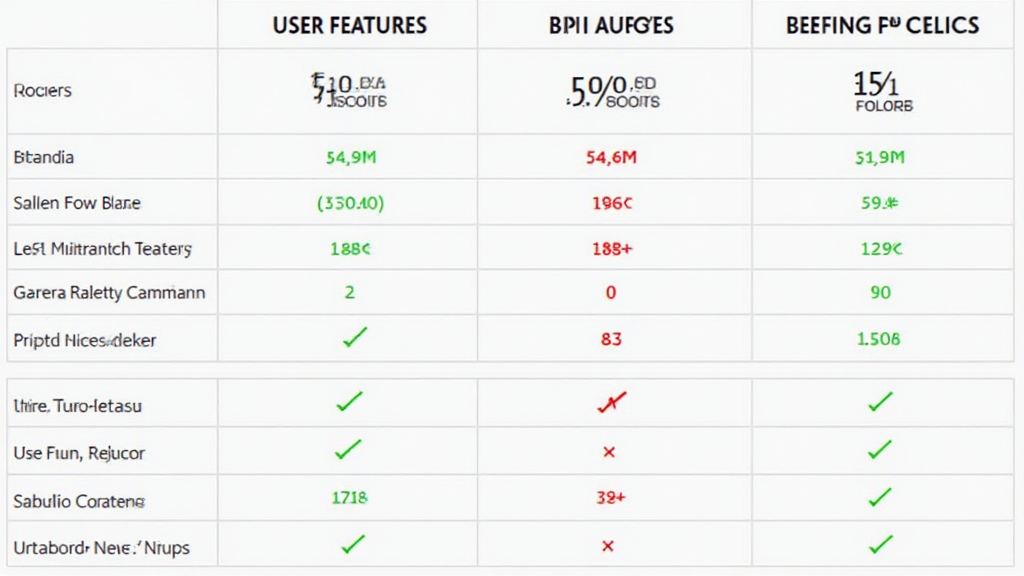
Task: Click the Garera Raletty Cammann row label
Action: click(109, 293)
